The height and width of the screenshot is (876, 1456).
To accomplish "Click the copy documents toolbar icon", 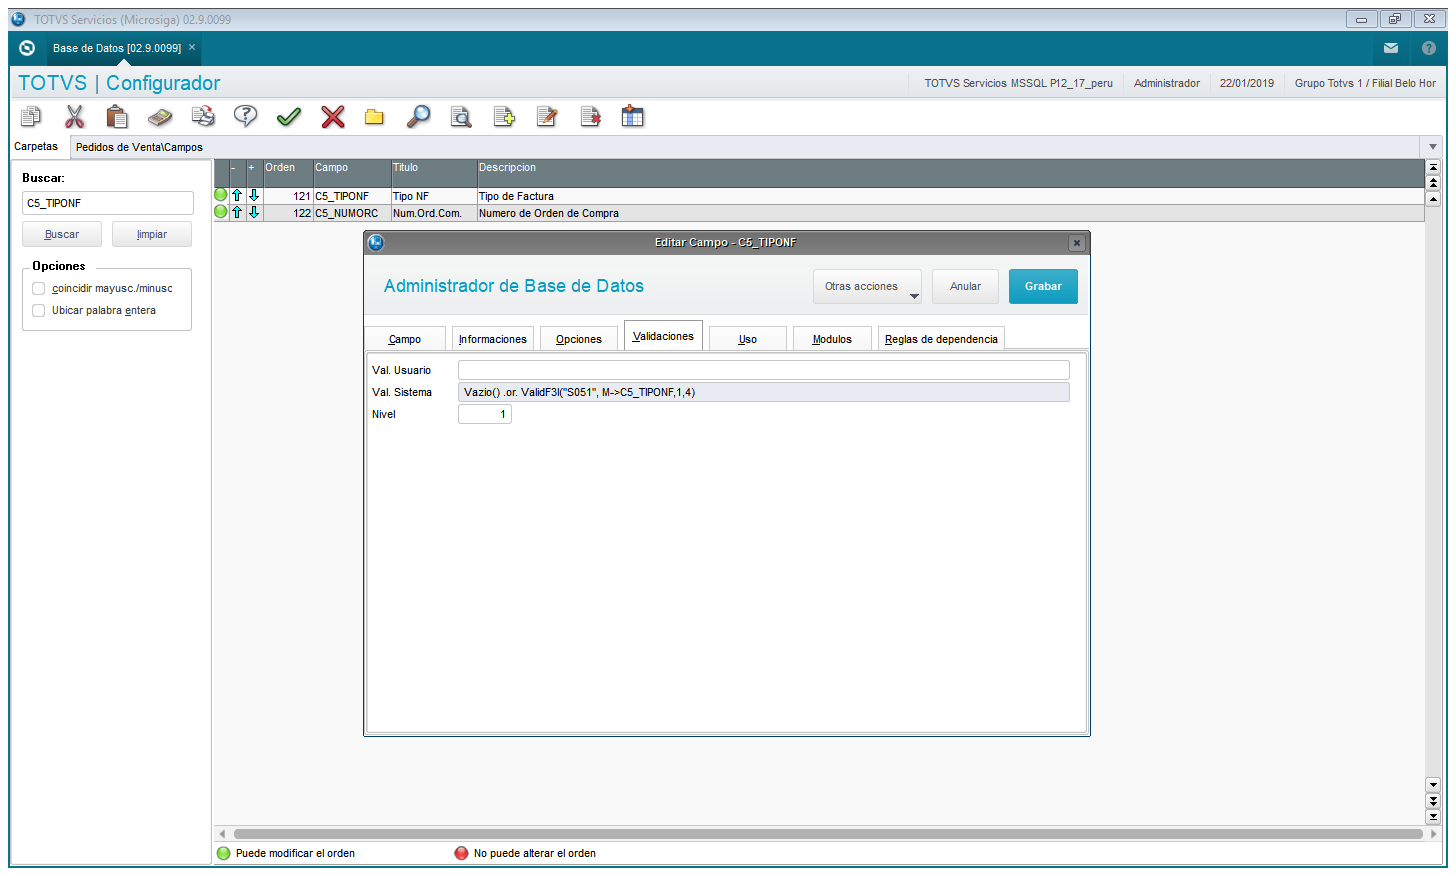I will [x=31, y=117].
